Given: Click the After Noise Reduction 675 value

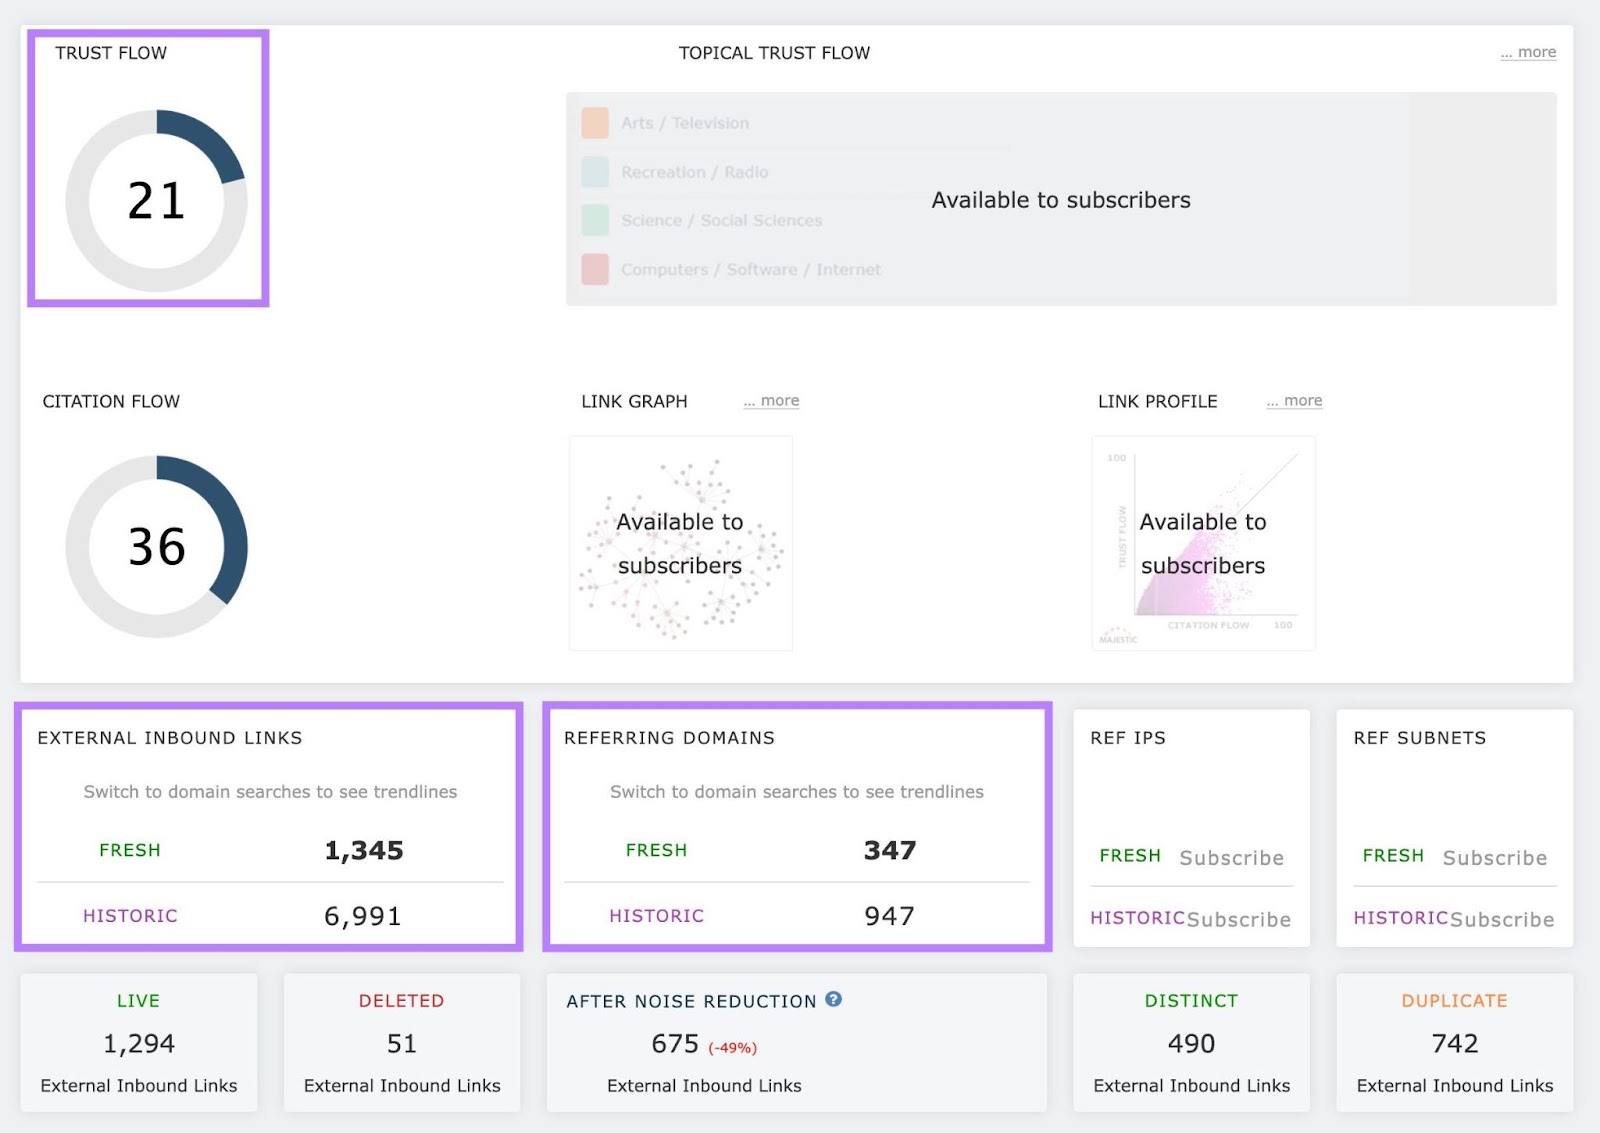Looking at the screenshot, I should [675, 1044].
